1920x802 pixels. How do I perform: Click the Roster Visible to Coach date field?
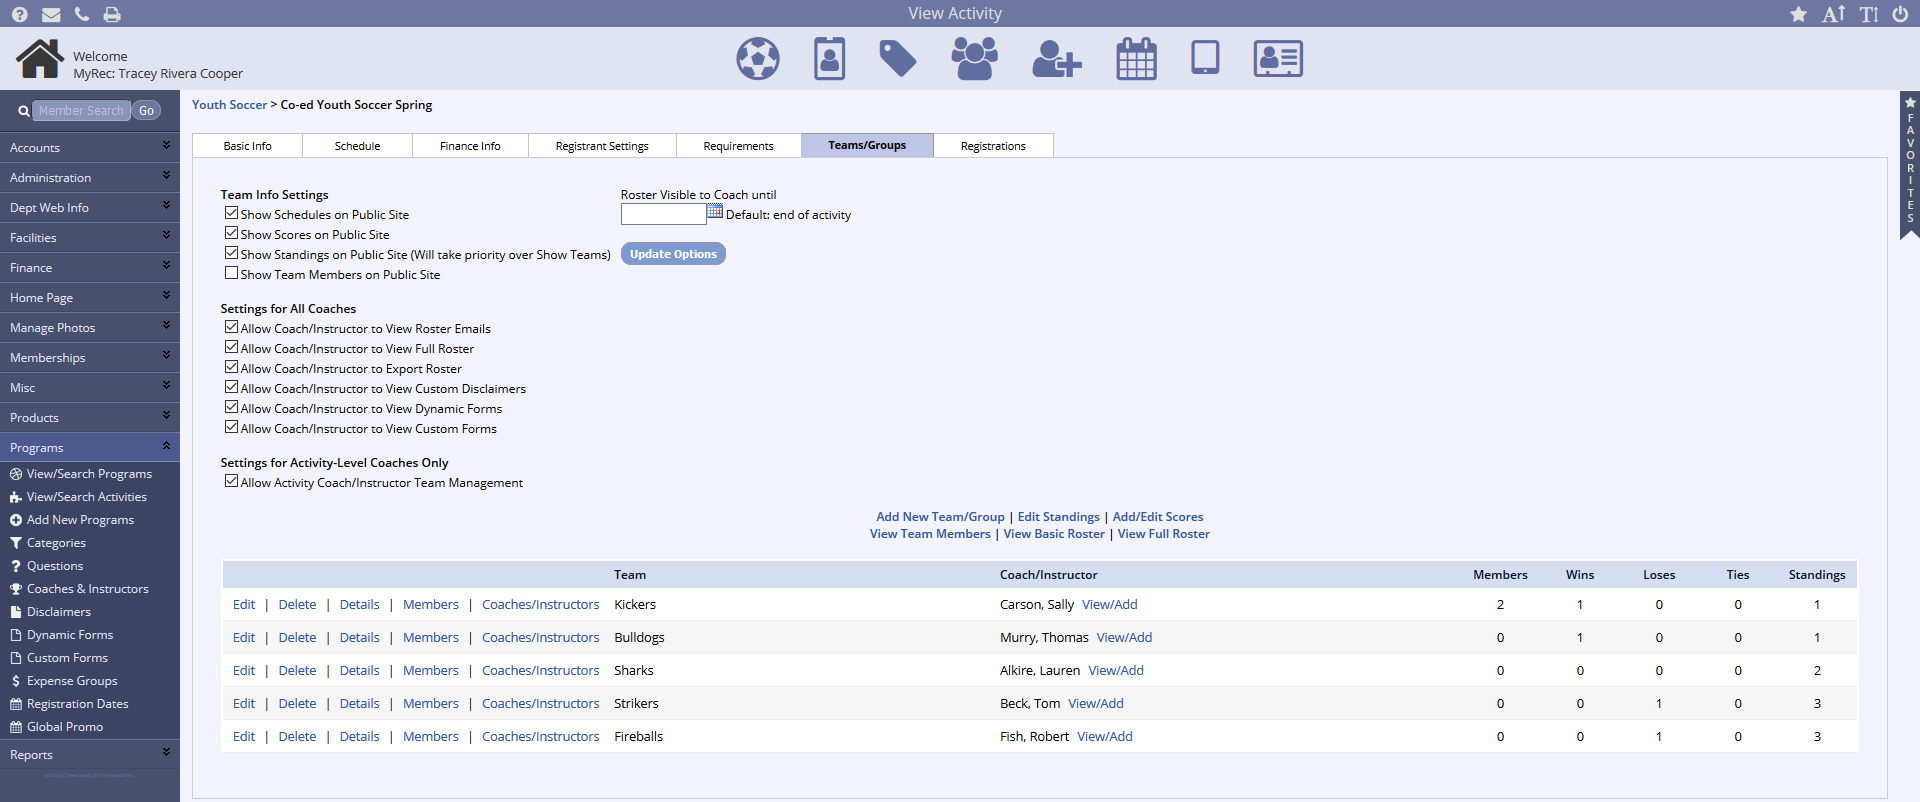[663, 214]
